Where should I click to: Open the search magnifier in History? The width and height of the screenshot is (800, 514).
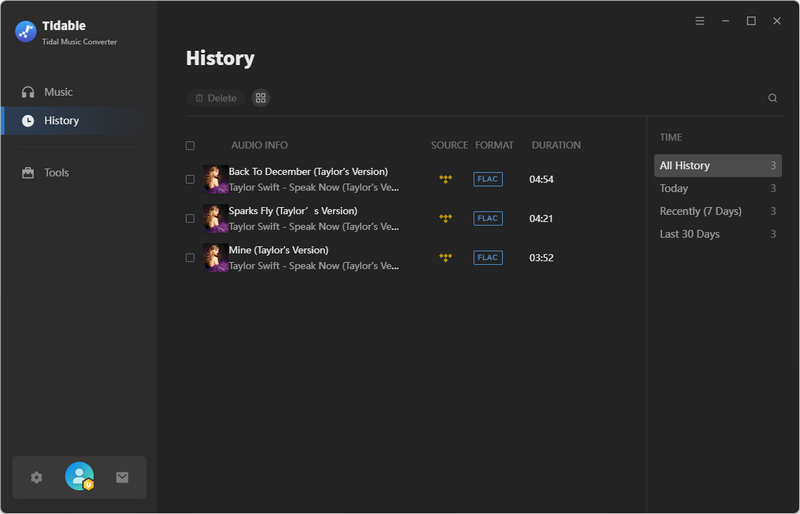click(x=772, y=98)
